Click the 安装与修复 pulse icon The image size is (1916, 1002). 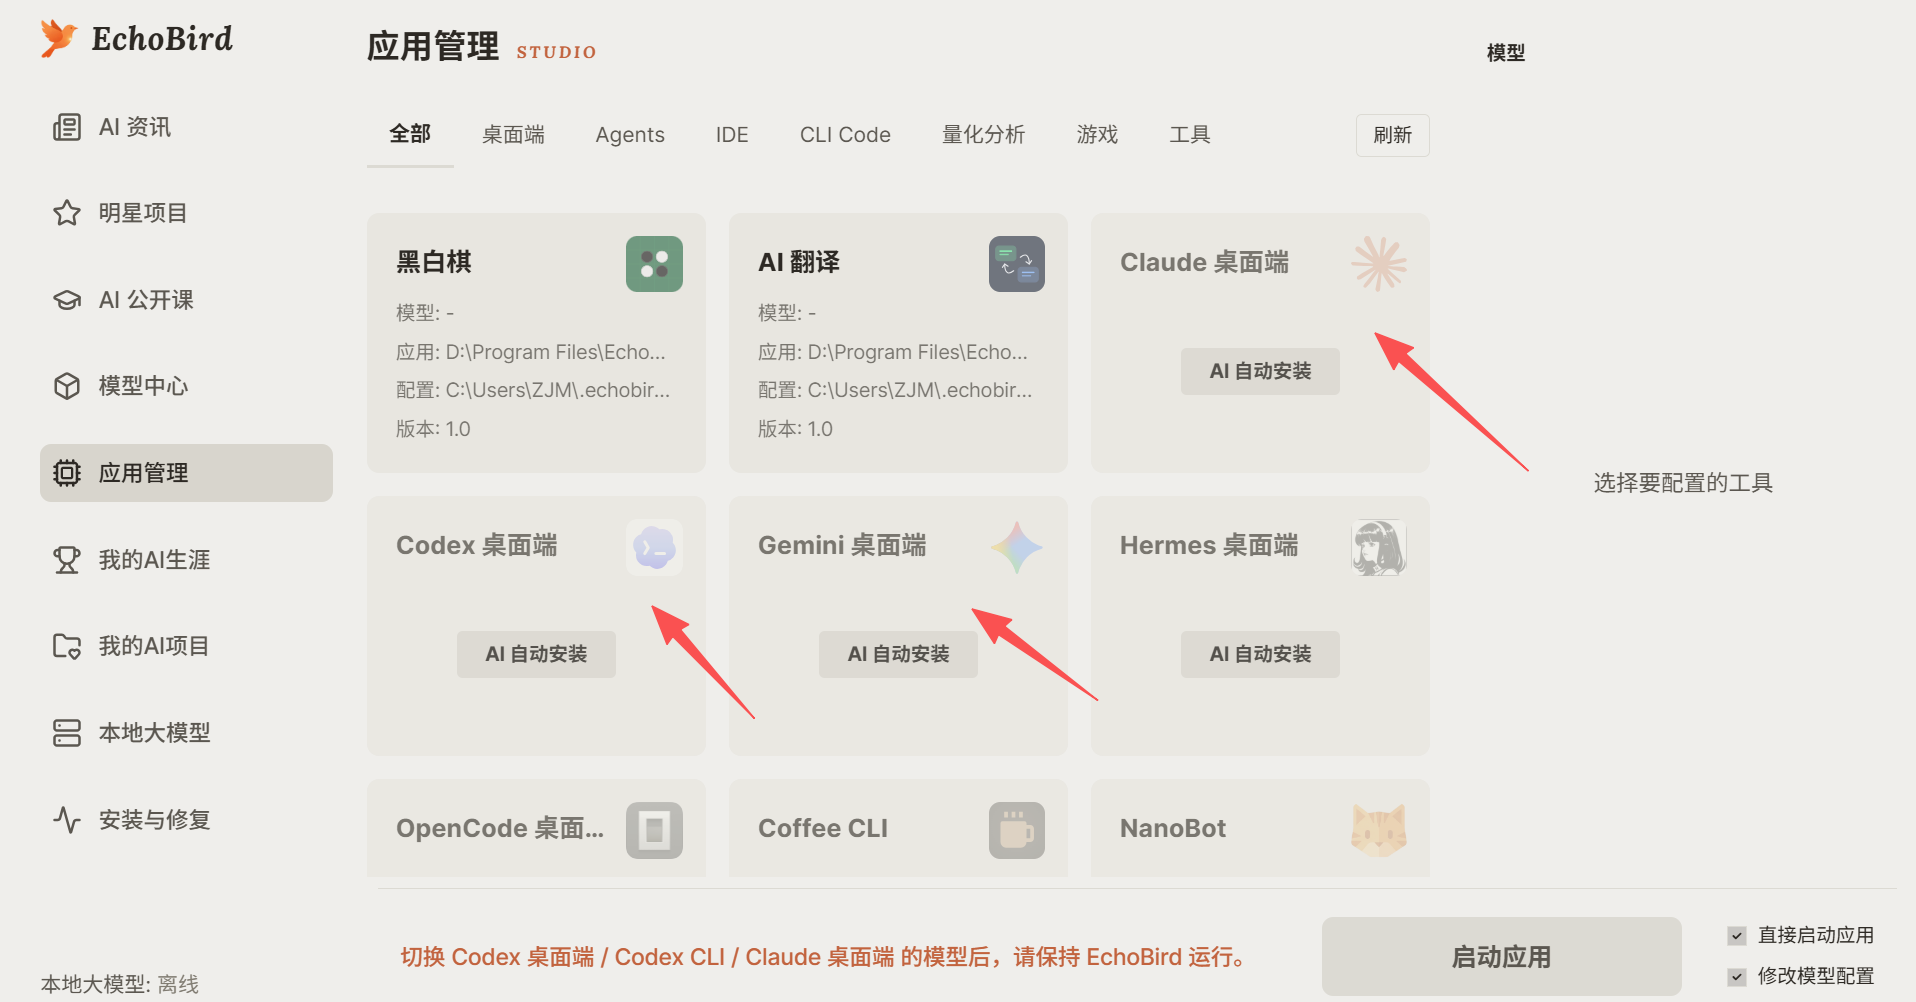tap(67, 820)
